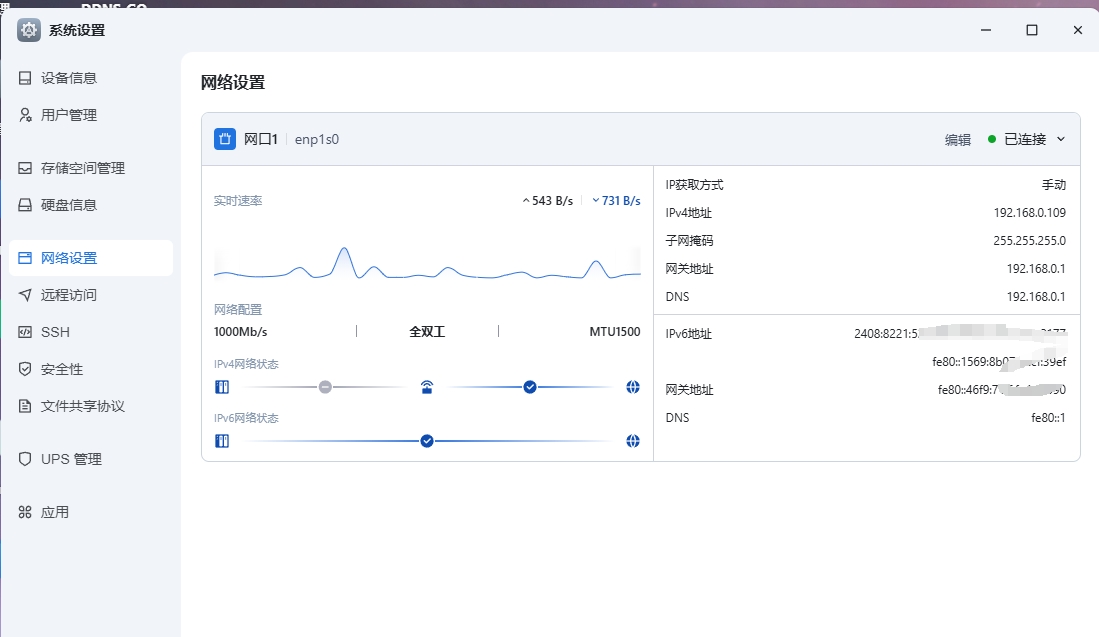Open the Apps (应用) grid icon
The image size is (1099, 637).
pyautogui.click(x=25, y=512)
